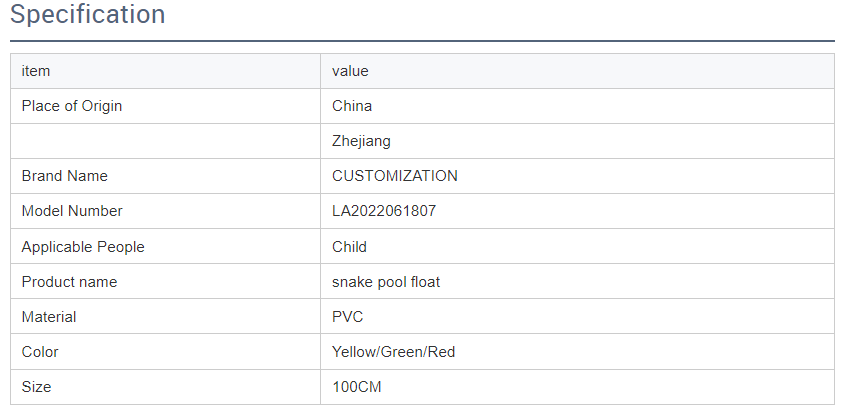Image resolution: width=851 pixels, height=410 pixels.
Task: Select the Child value cell
Action: click(349, 246)
